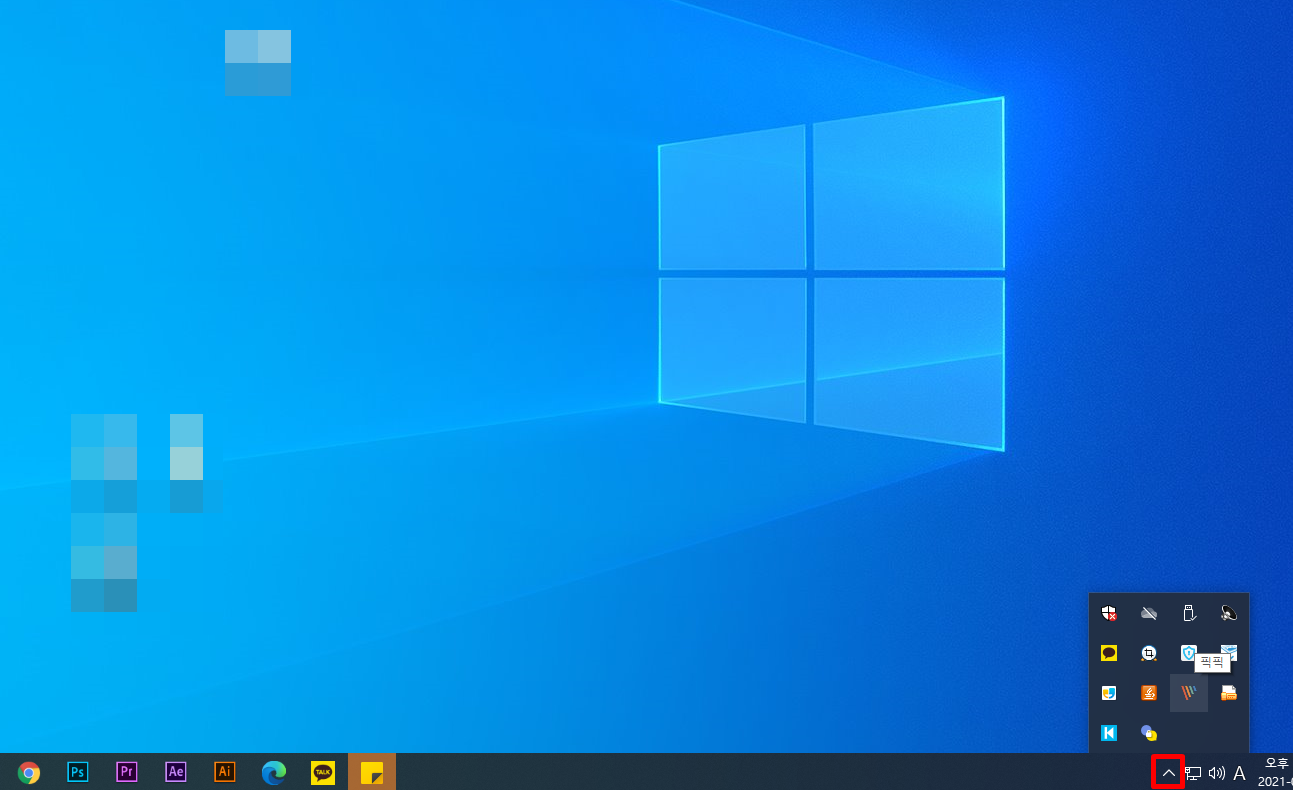Click the orange Java coffee cup tray icon
This screenshot has height=790, width=1293.
point(1149,693)
